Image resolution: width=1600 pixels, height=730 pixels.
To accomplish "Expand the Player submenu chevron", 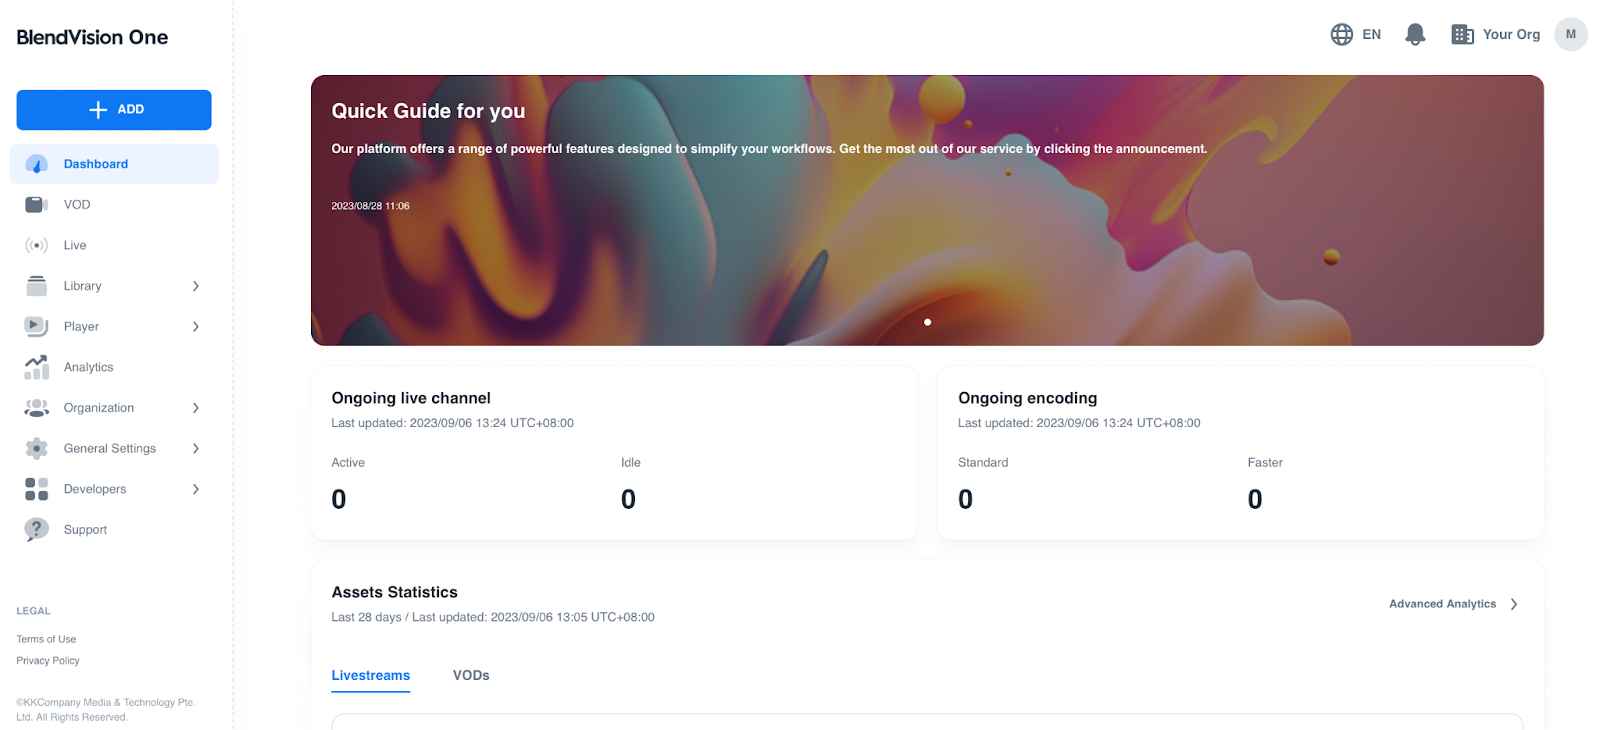I will [x=196, y=327].
